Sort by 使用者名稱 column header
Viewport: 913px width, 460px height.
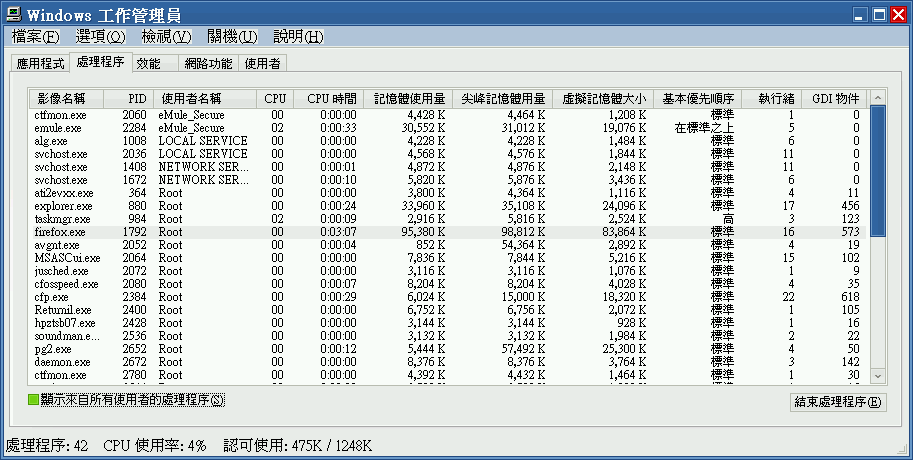point(205,98)
